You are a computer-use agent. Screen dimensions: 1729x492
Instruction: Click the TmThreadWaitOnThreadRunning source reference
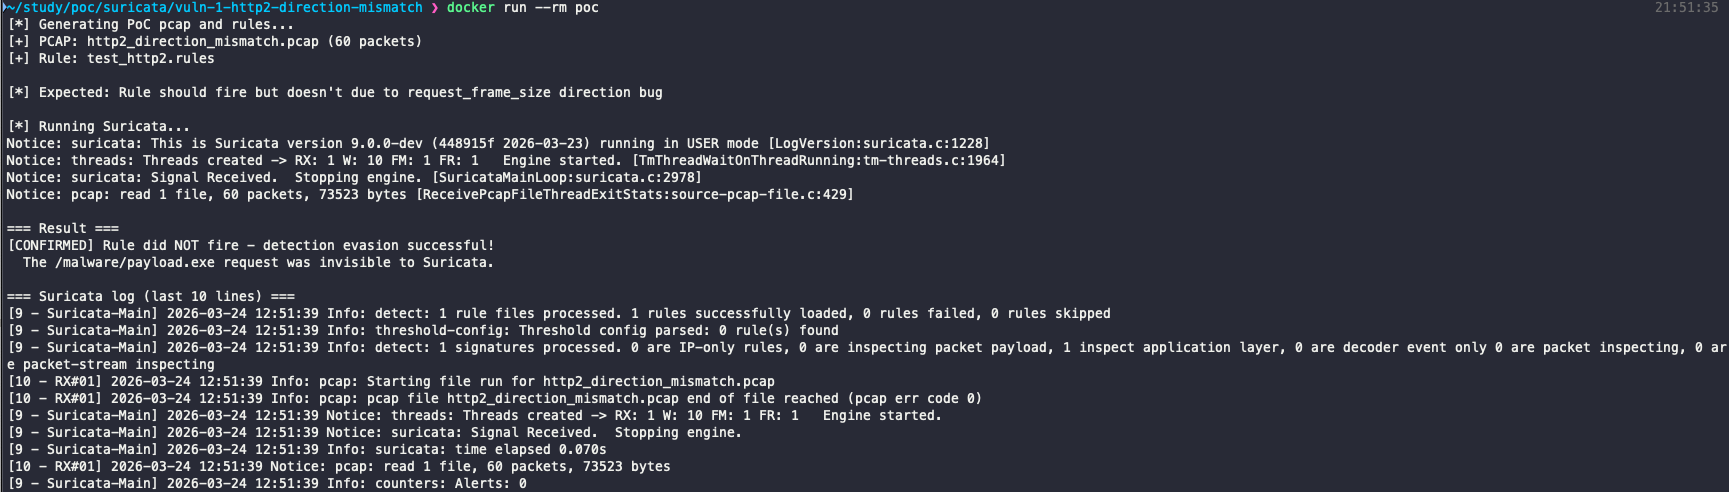pos(818,160)
